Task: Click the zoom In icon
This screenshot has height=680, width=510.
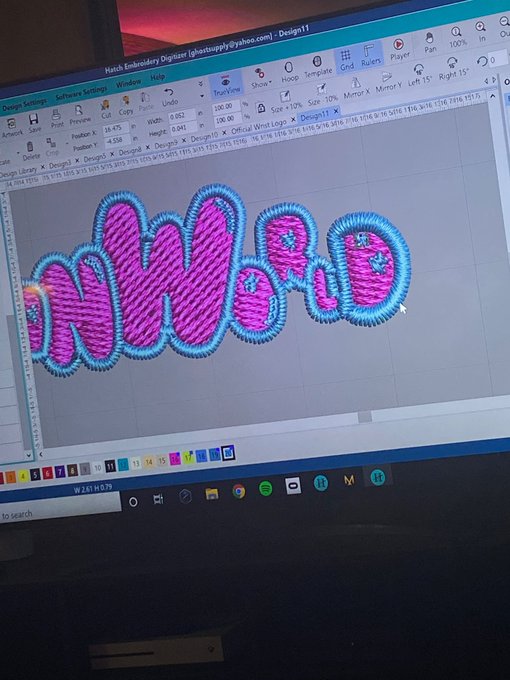Action: click(x=481, y=27)
